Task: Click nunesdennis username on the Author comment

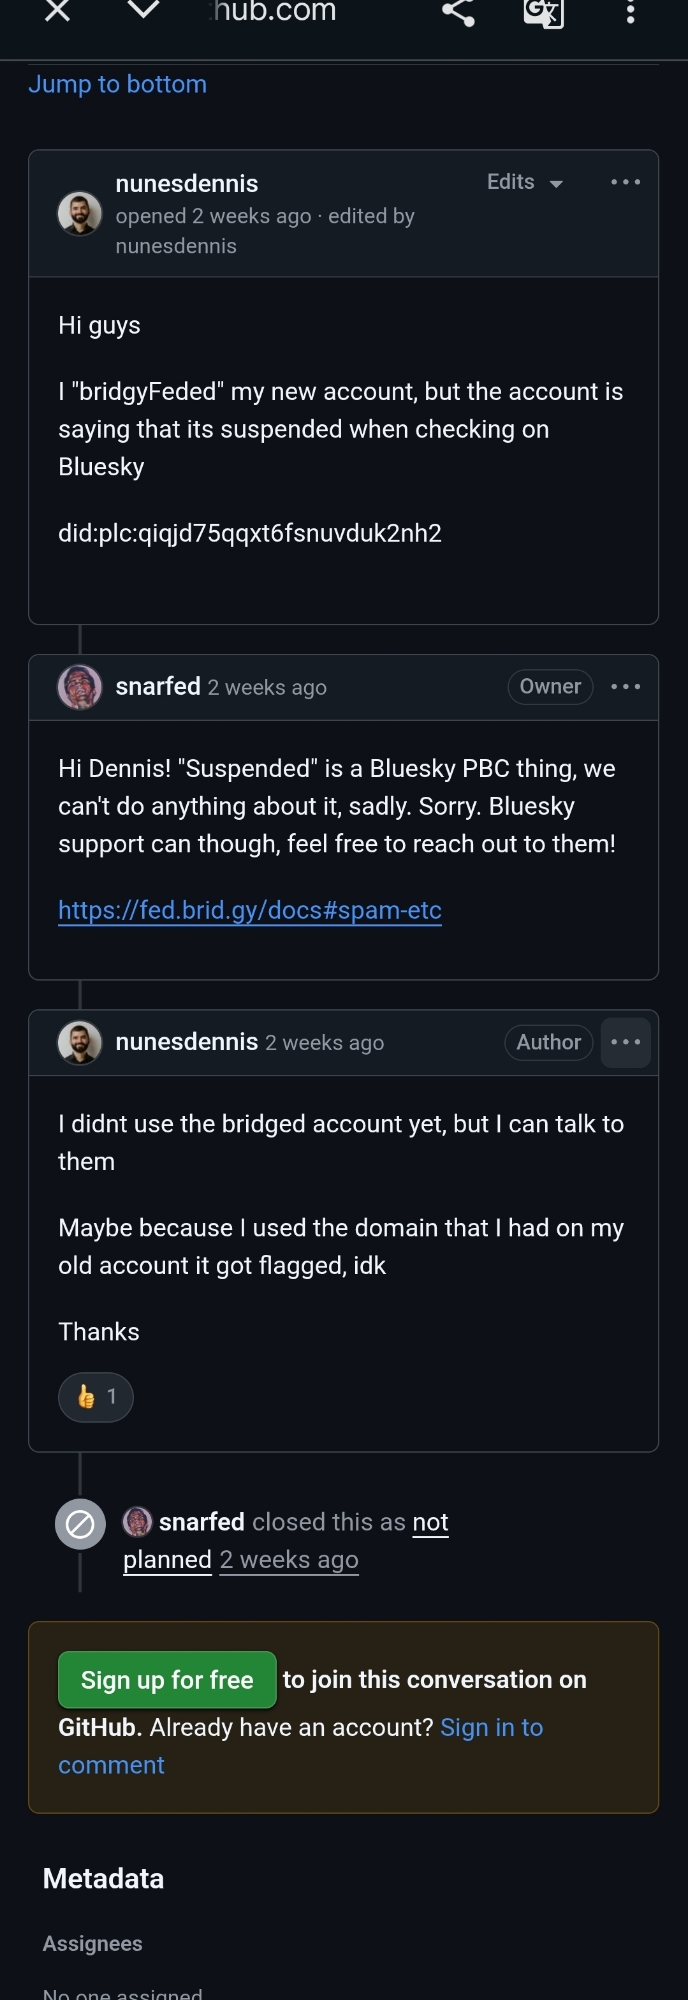Action: click(186, 1042)
